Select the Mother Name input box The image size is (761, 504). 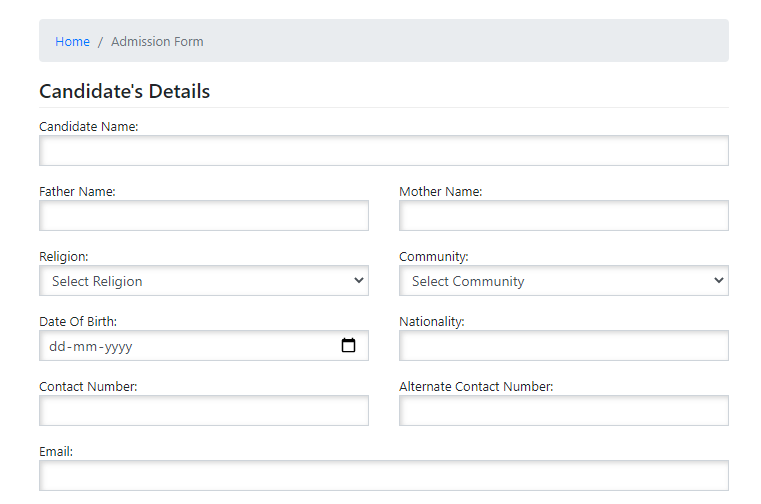[x=563, y=216]
